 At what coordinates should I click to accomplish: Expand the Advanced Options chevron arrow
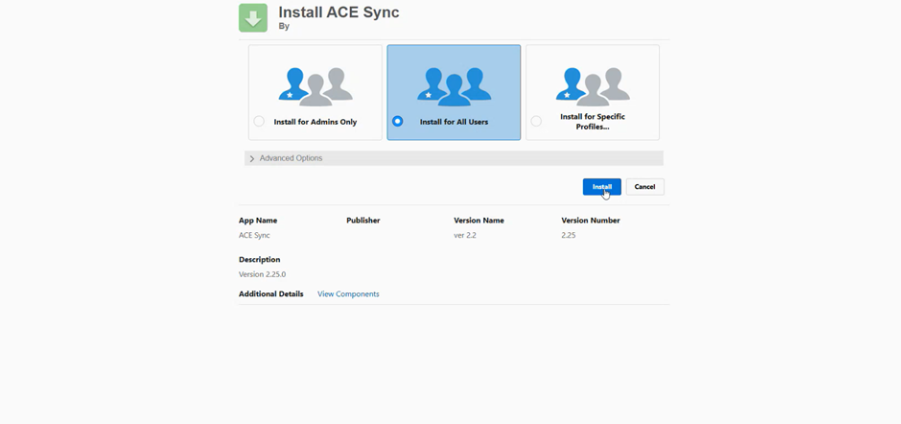tap(252, 159)
